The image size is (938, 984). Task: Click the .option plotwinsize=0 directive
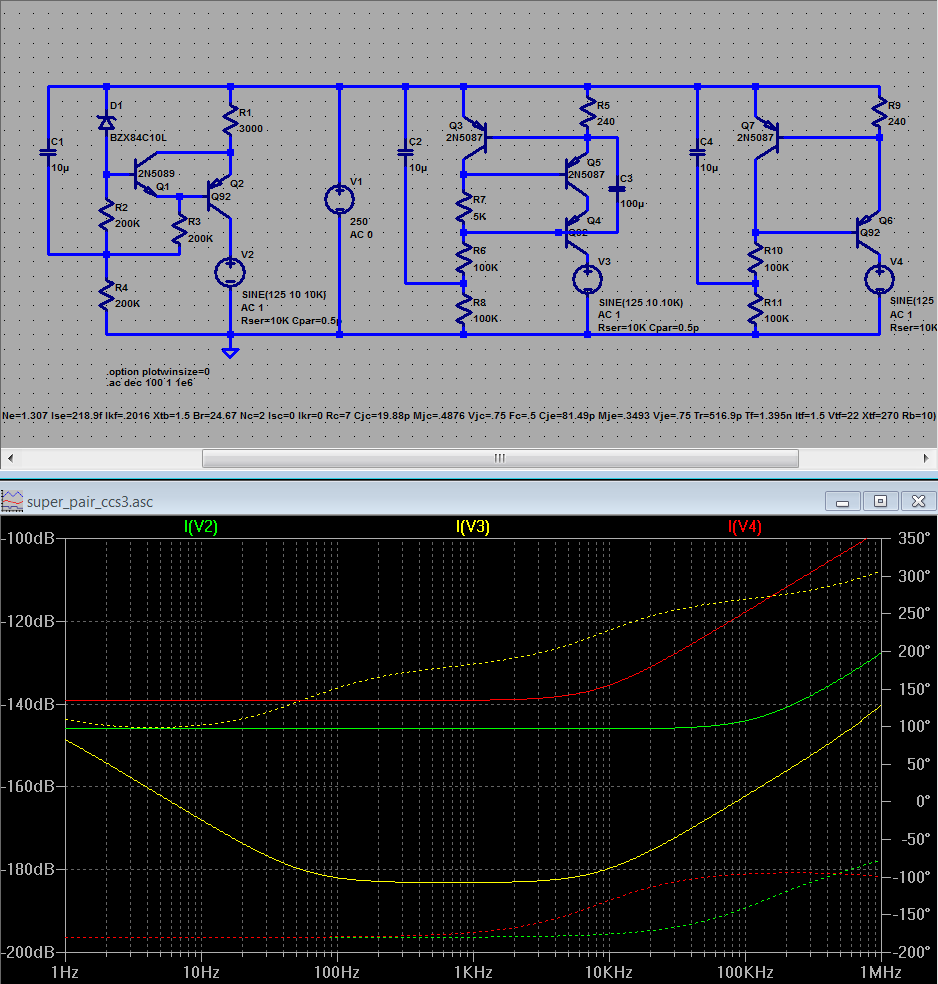tap(158, 372)
